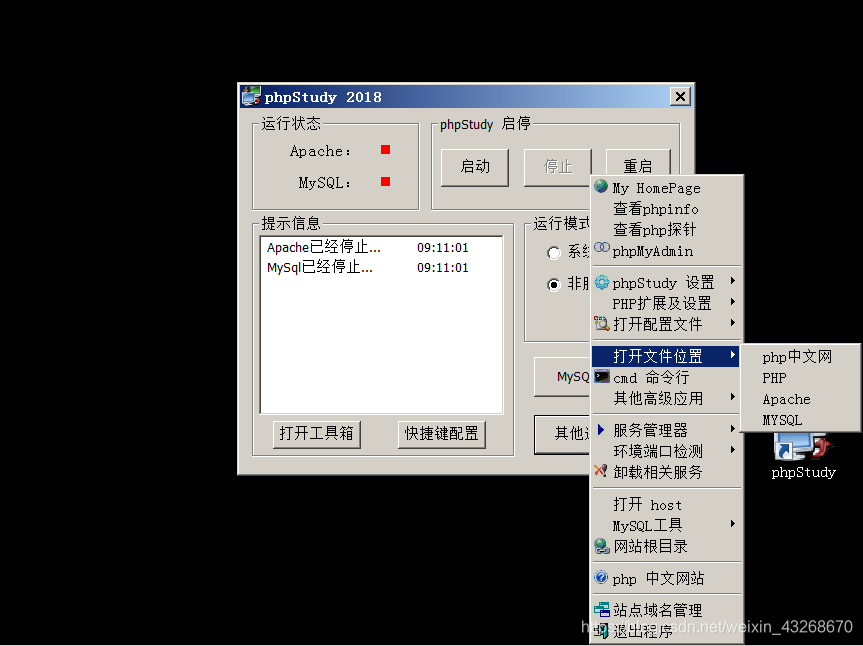Click the phpStudy title bar icon

[x=251, y=96]
